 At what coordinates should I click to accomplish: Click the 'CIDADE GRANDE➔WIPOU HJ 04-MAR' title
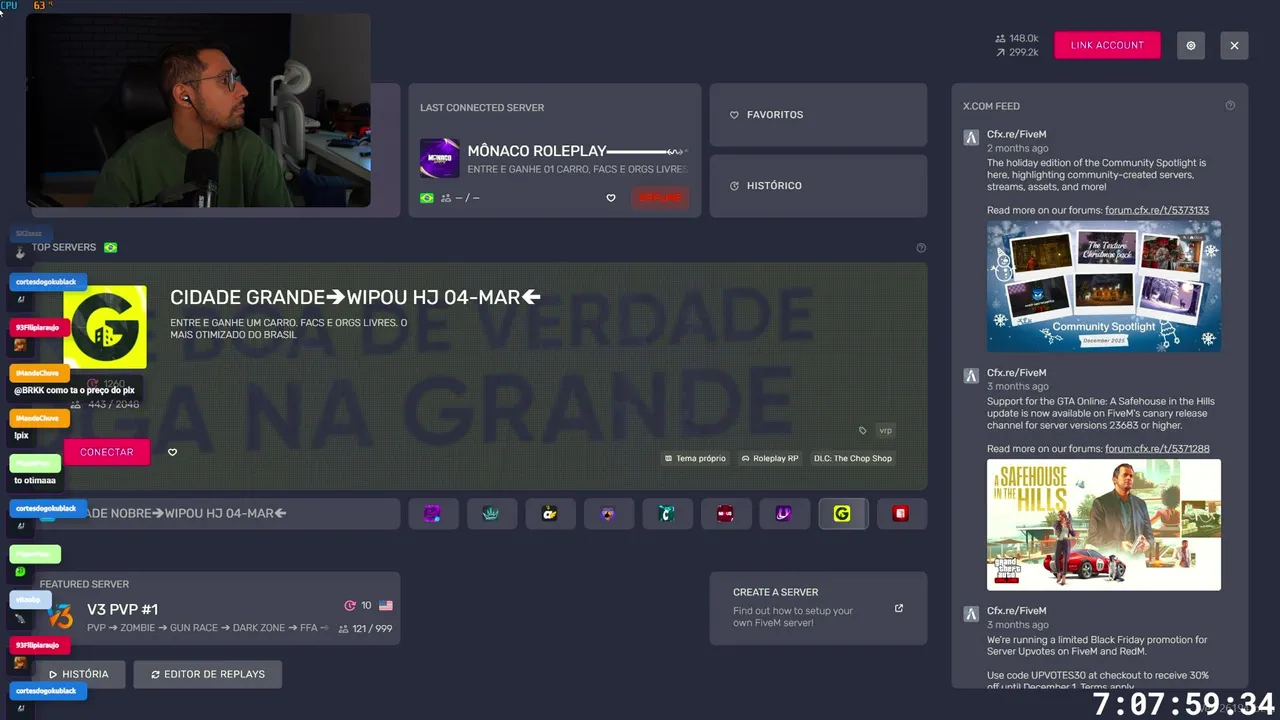pyautogui.click(x=355, y=297)
